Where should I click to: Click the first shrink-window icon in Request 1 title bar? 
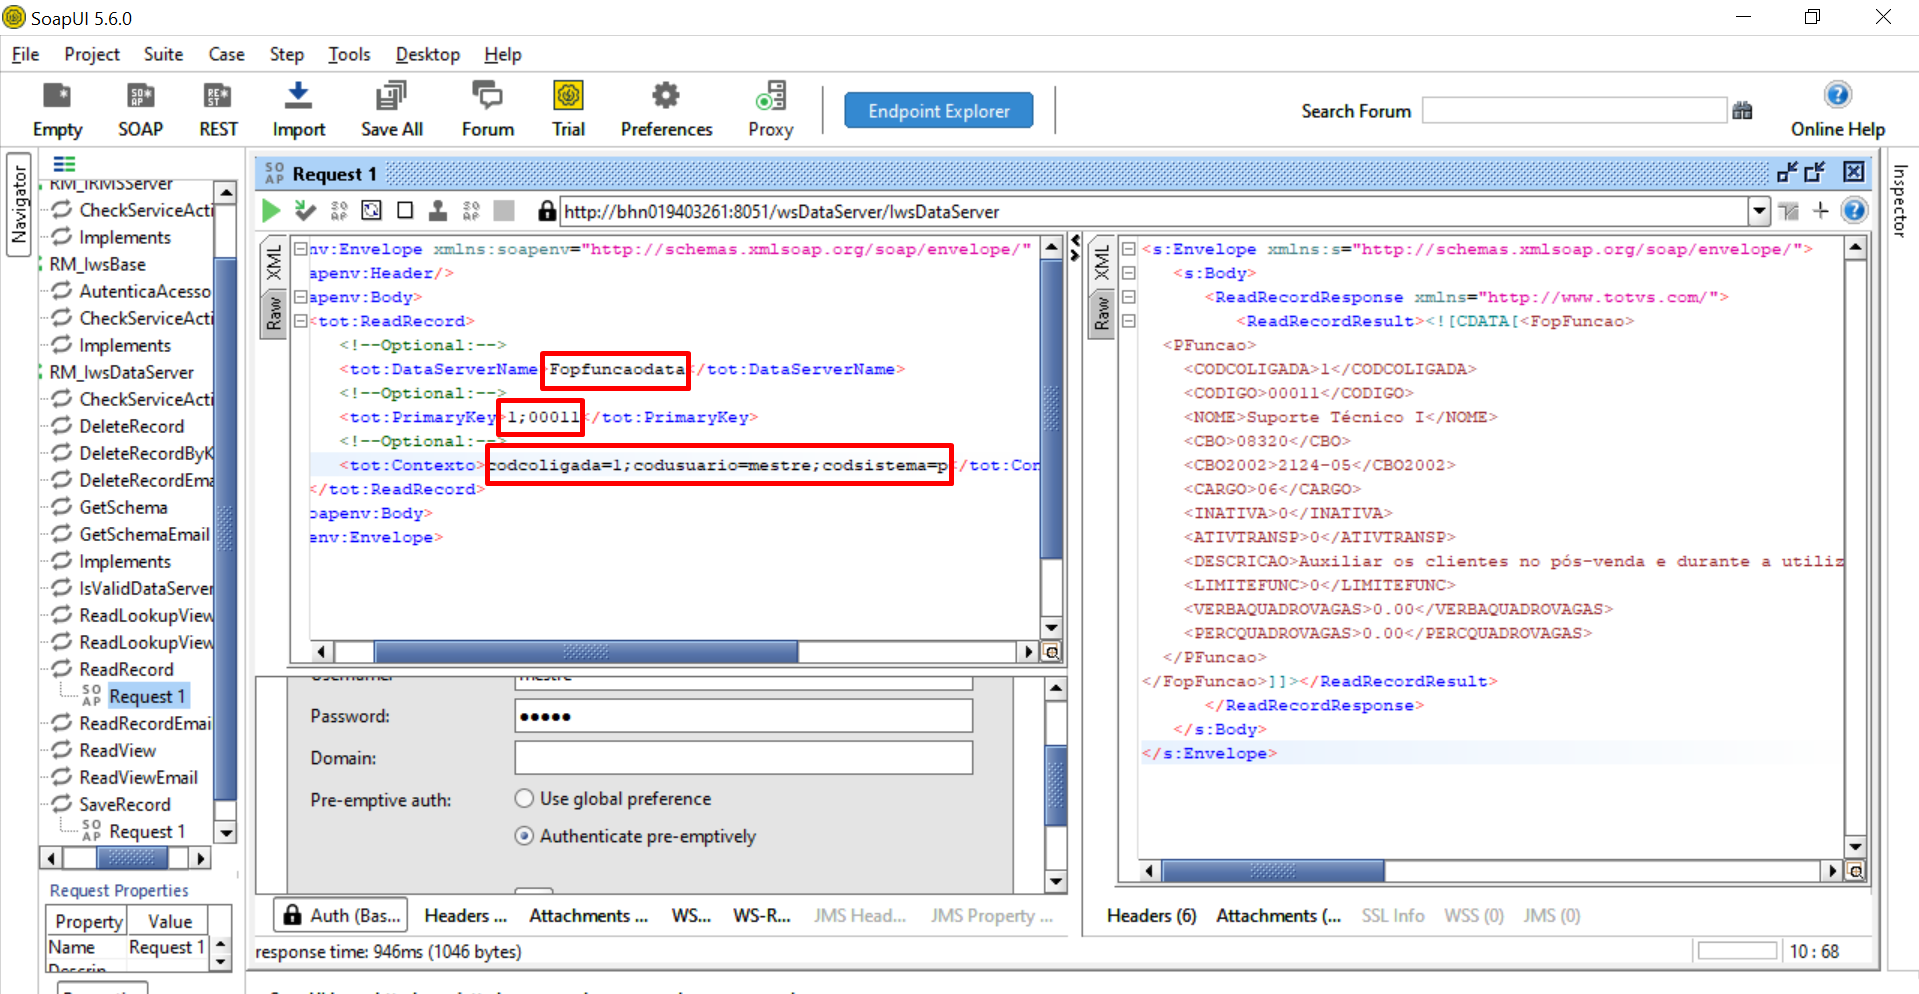pos(1787,172)
